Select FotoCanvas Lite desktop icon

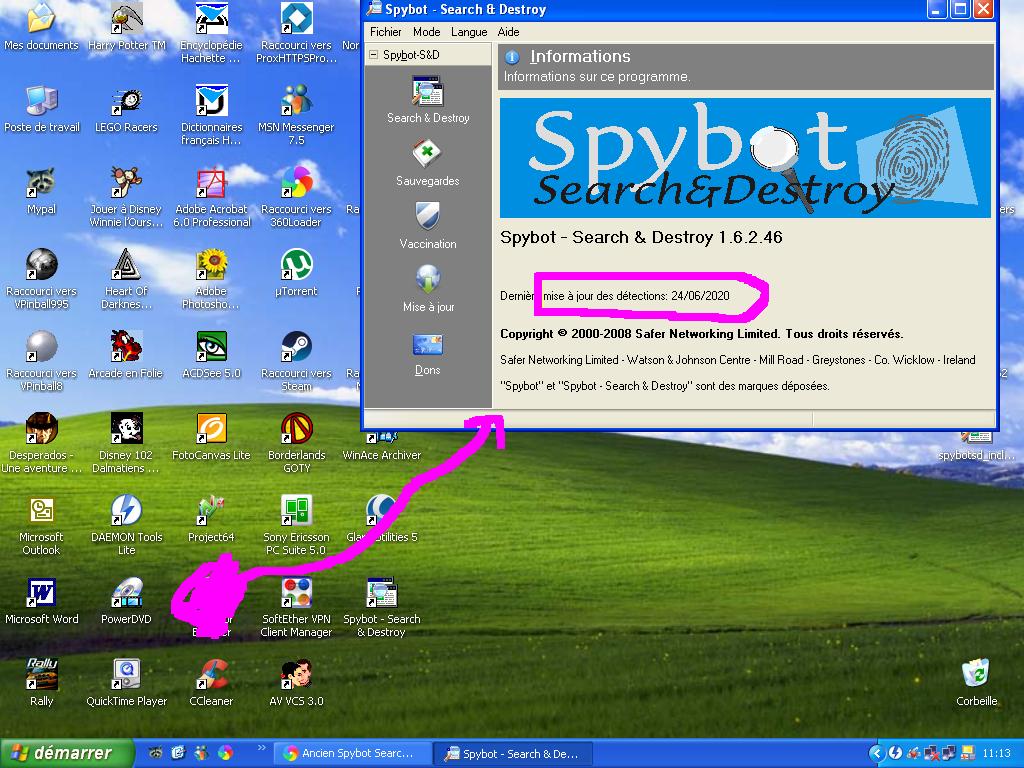coord(211,438)
